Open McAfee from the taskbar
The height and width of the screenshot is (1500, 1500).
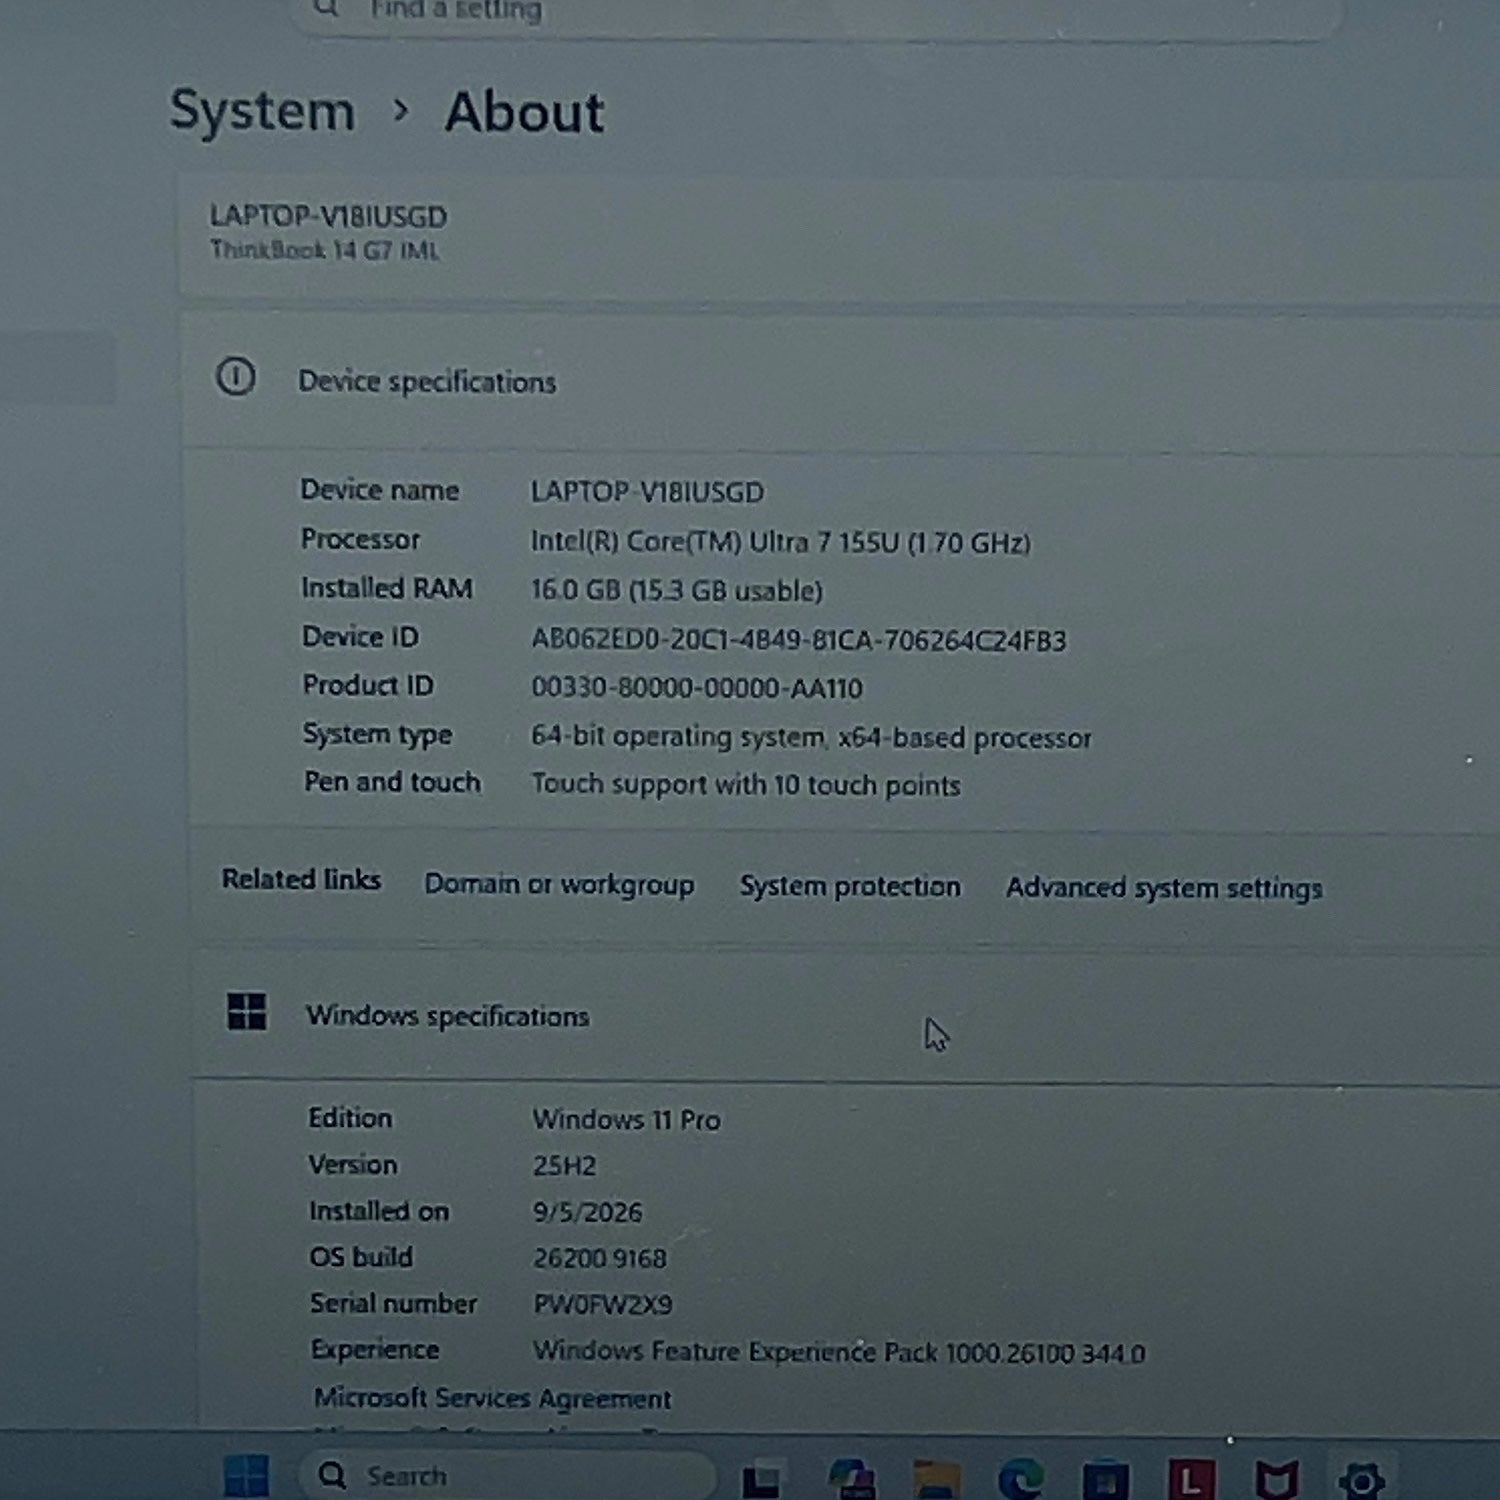click(x=1277, y=1480)
